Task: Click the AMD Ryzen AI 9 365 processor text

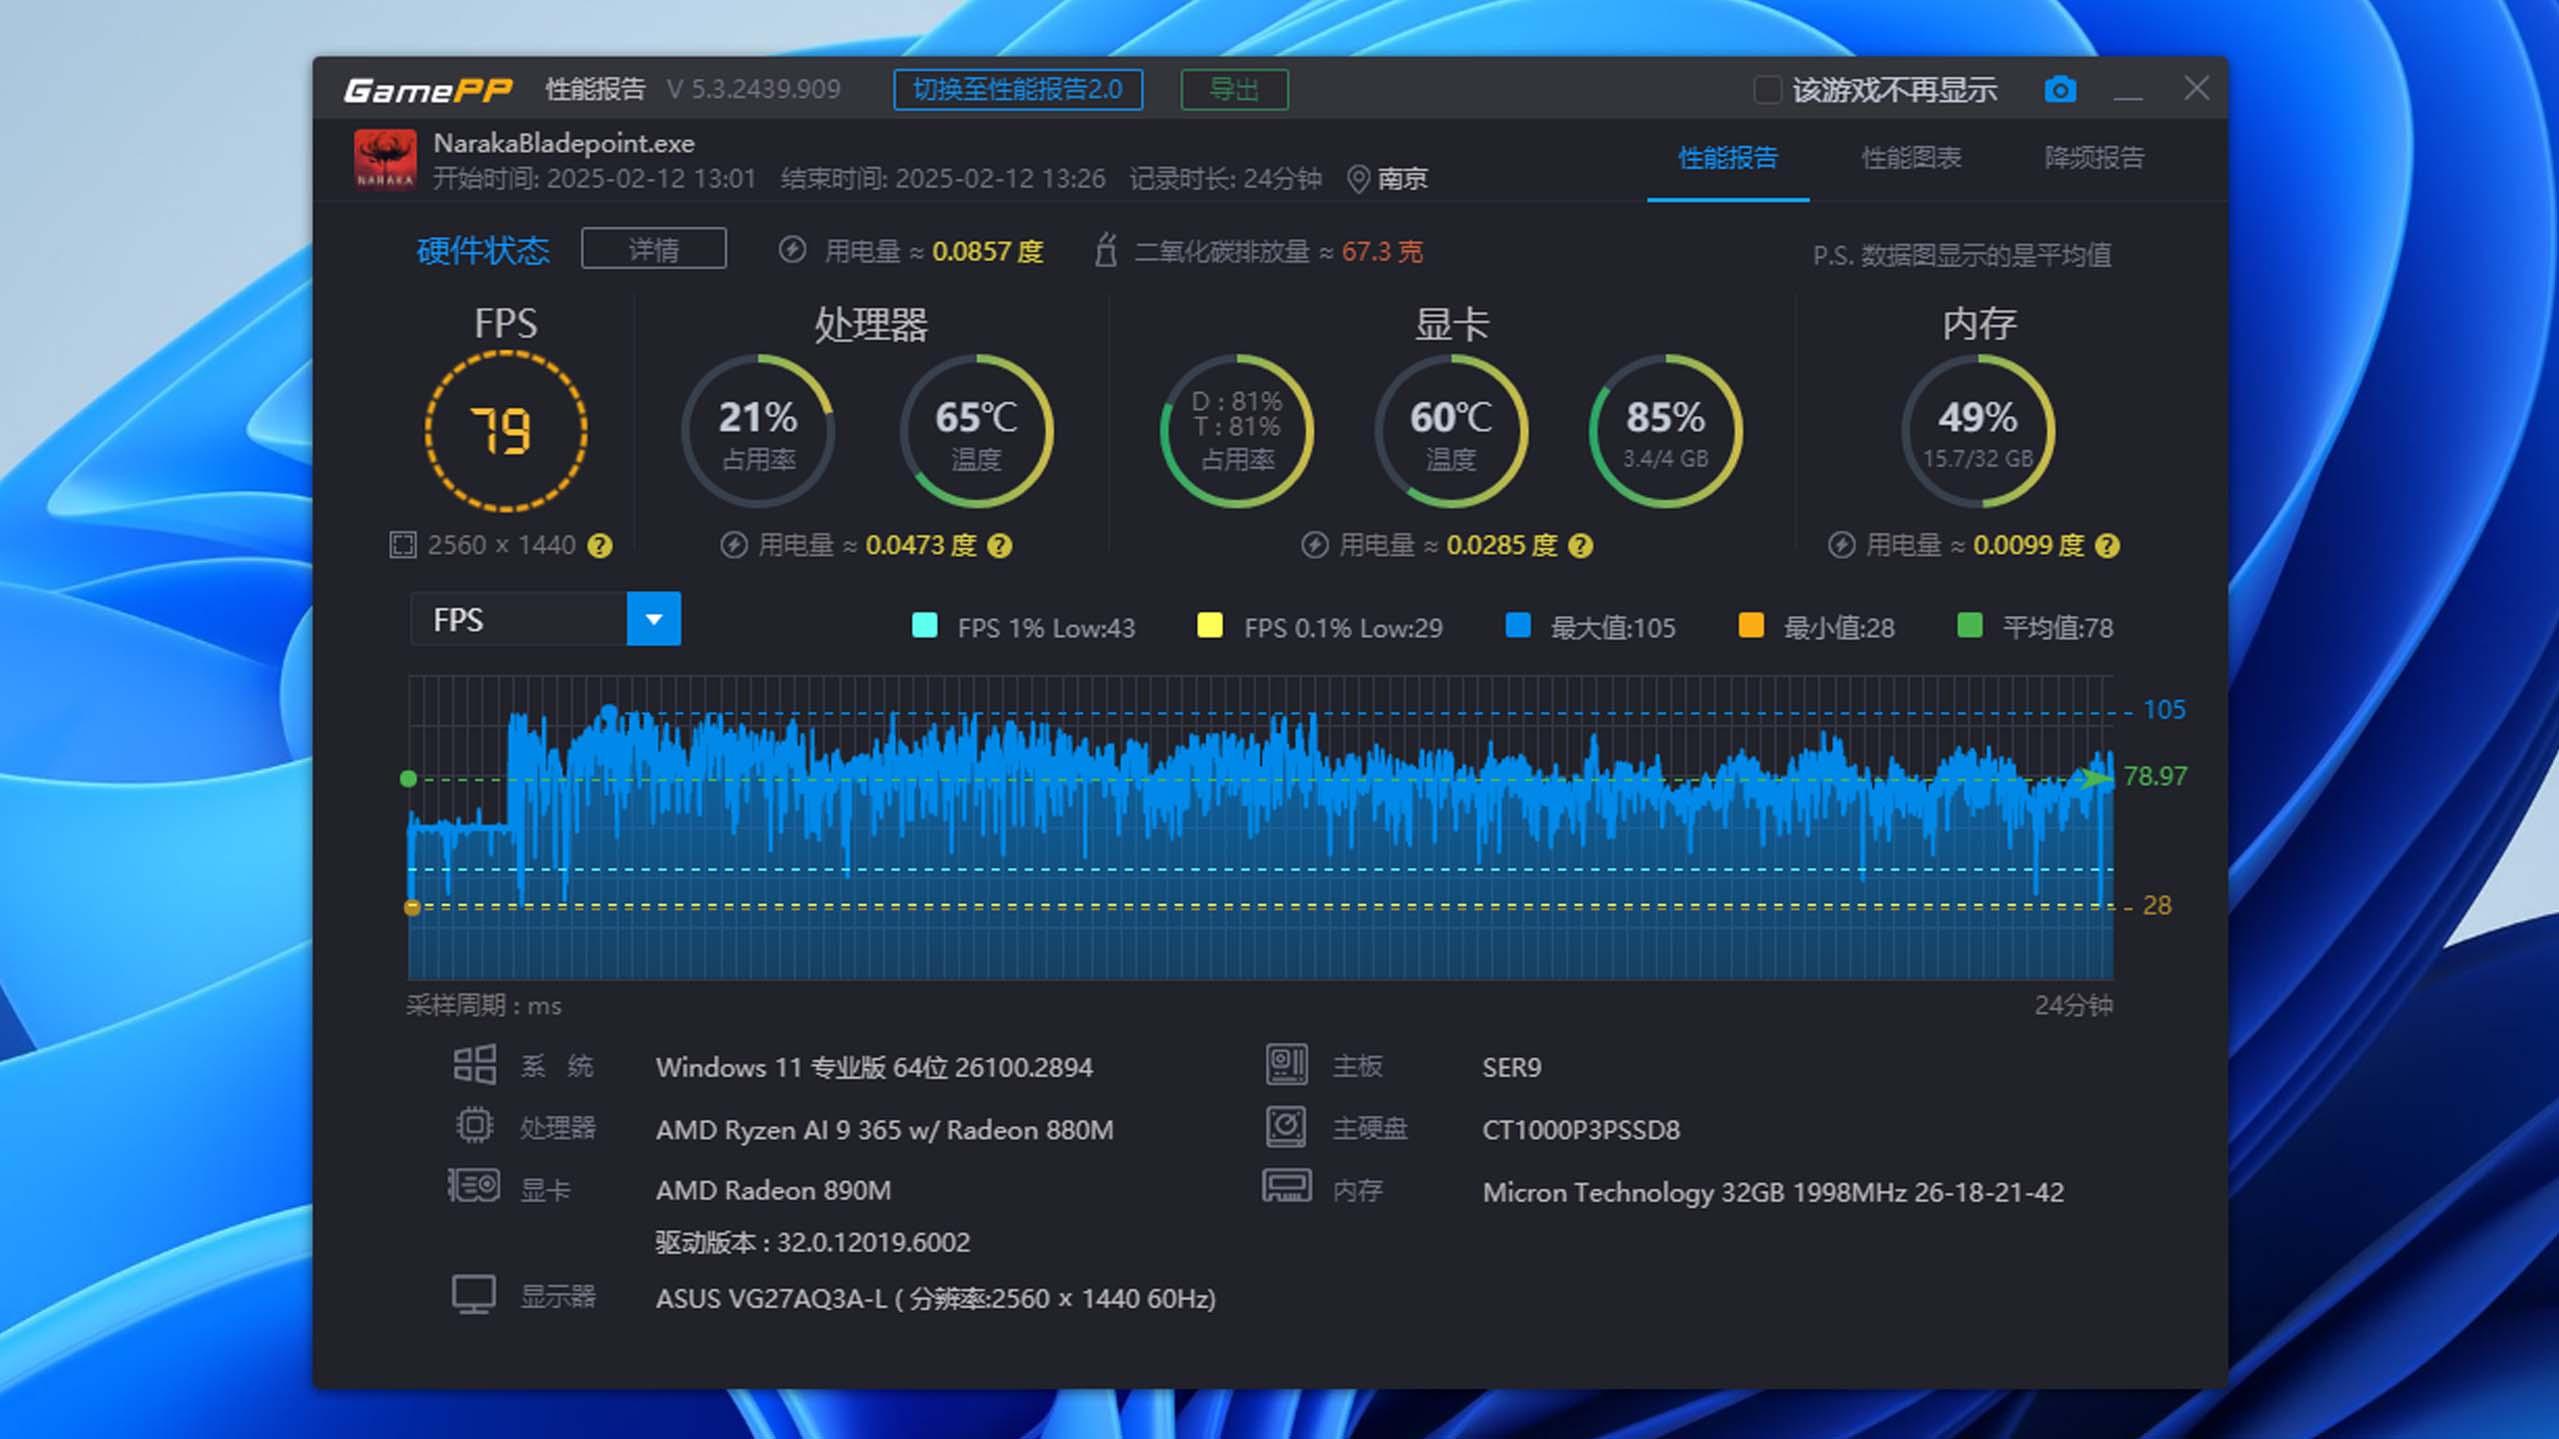Action: coord(884,1130)
